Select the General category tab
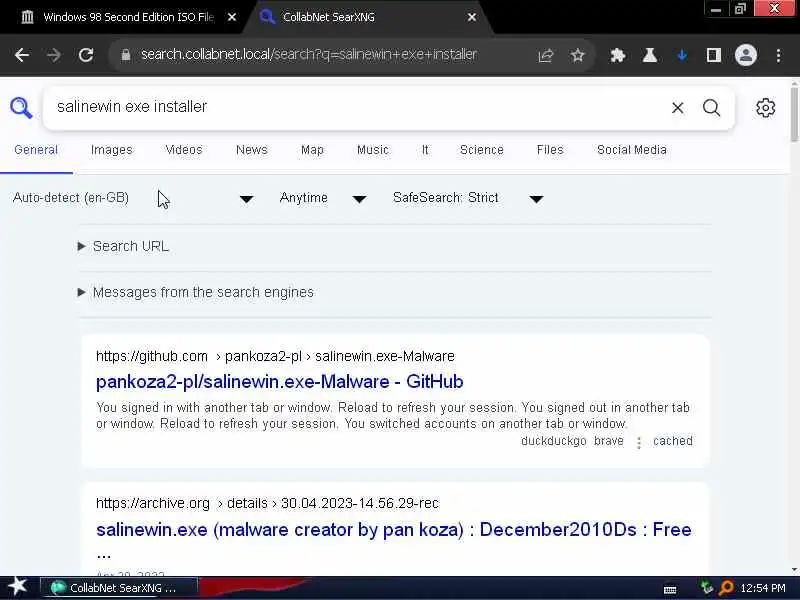This screenshot has height=600, width=800. pyautogui.click(x=36, y=150)
